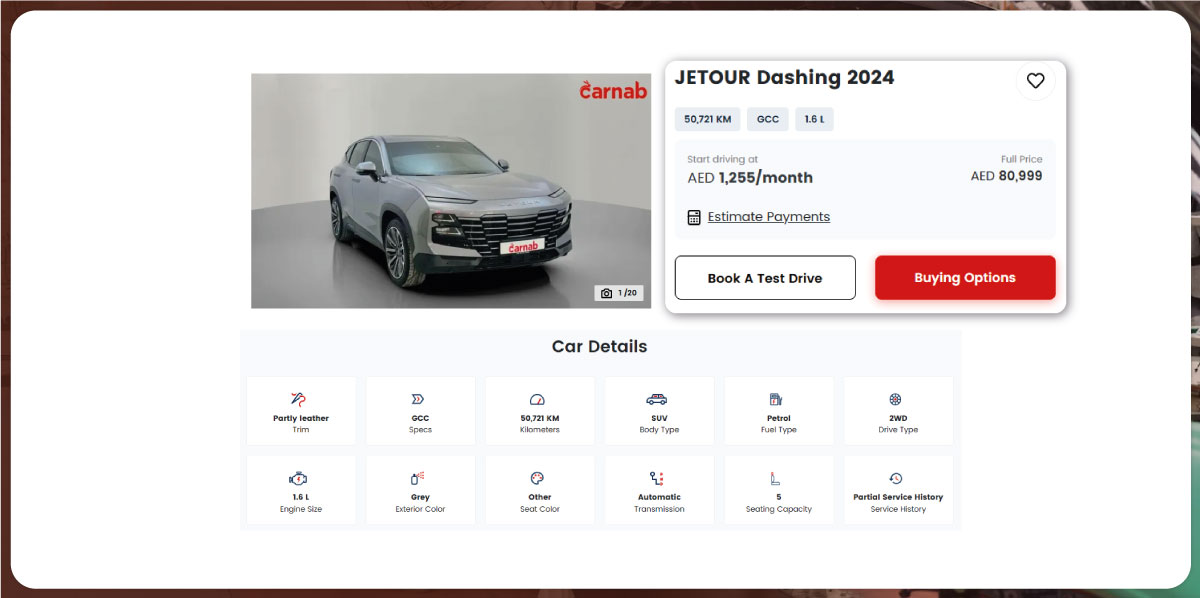Click the 50,721 KM tag chip
Viewport: 1200px width, 598px height.
coord(707,119)
